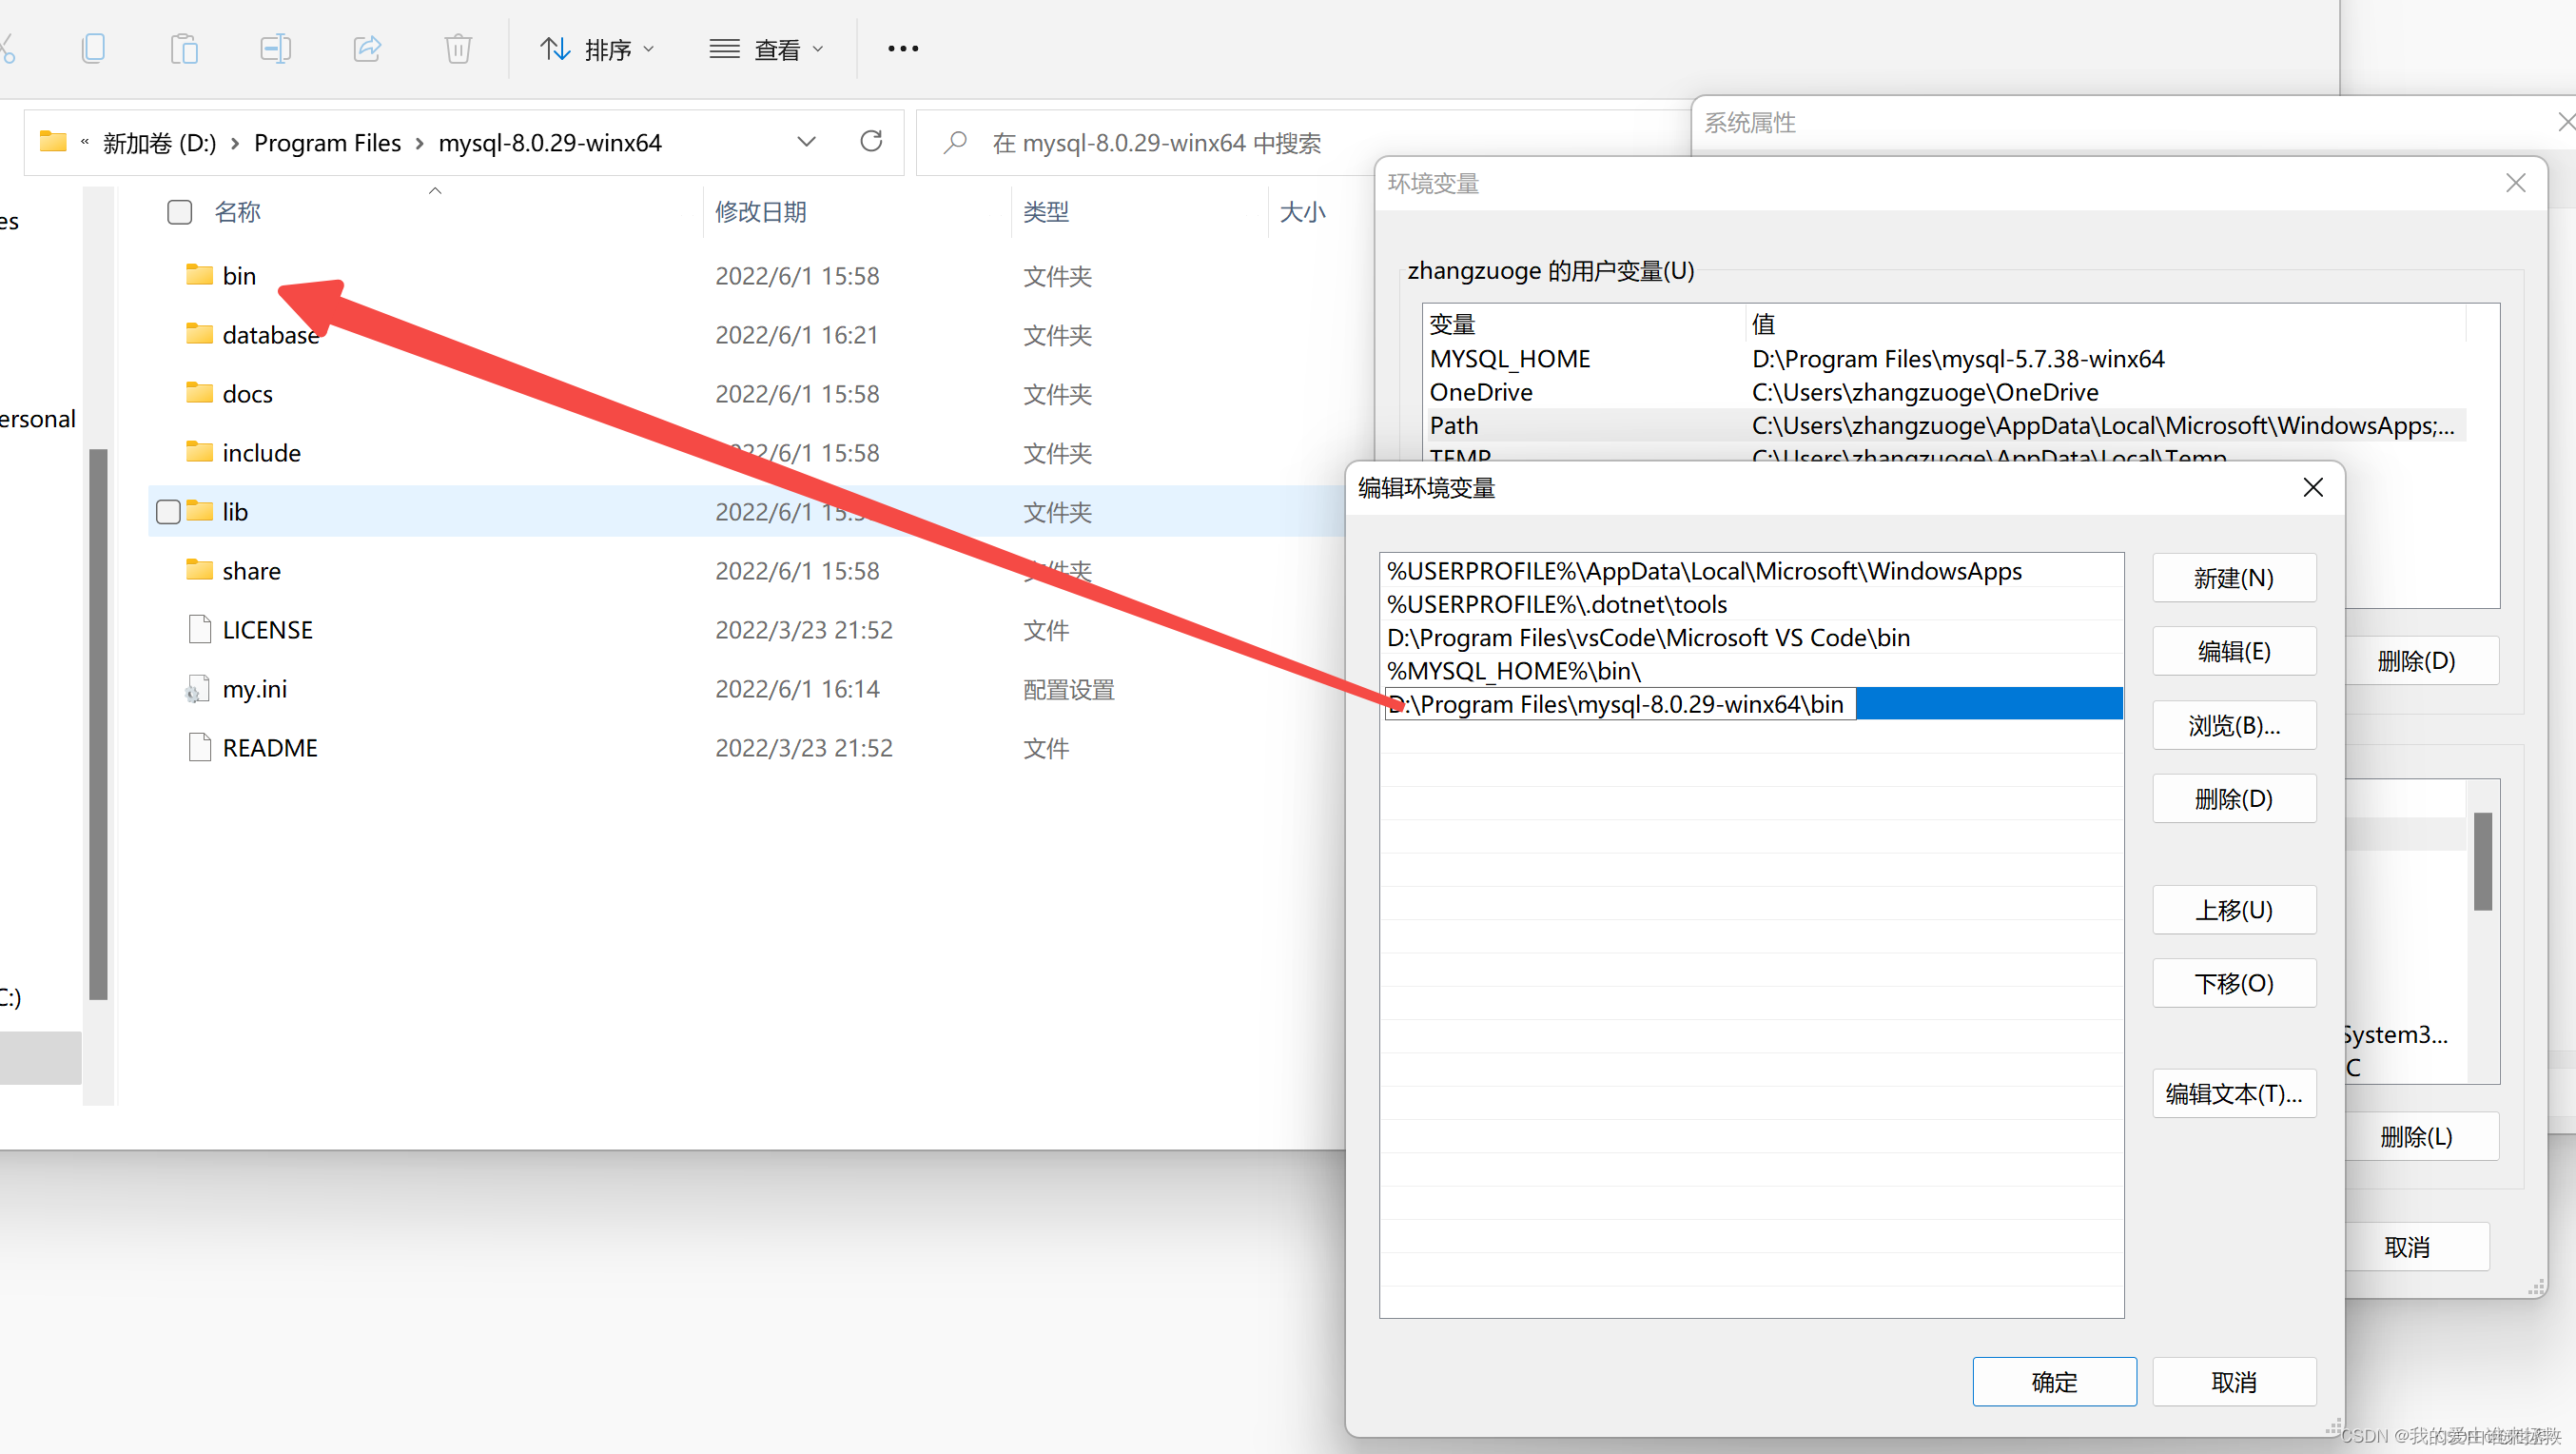
Task: Click the navigation pane scrollbar in Explorer
Action: click(x=98, y=724)
